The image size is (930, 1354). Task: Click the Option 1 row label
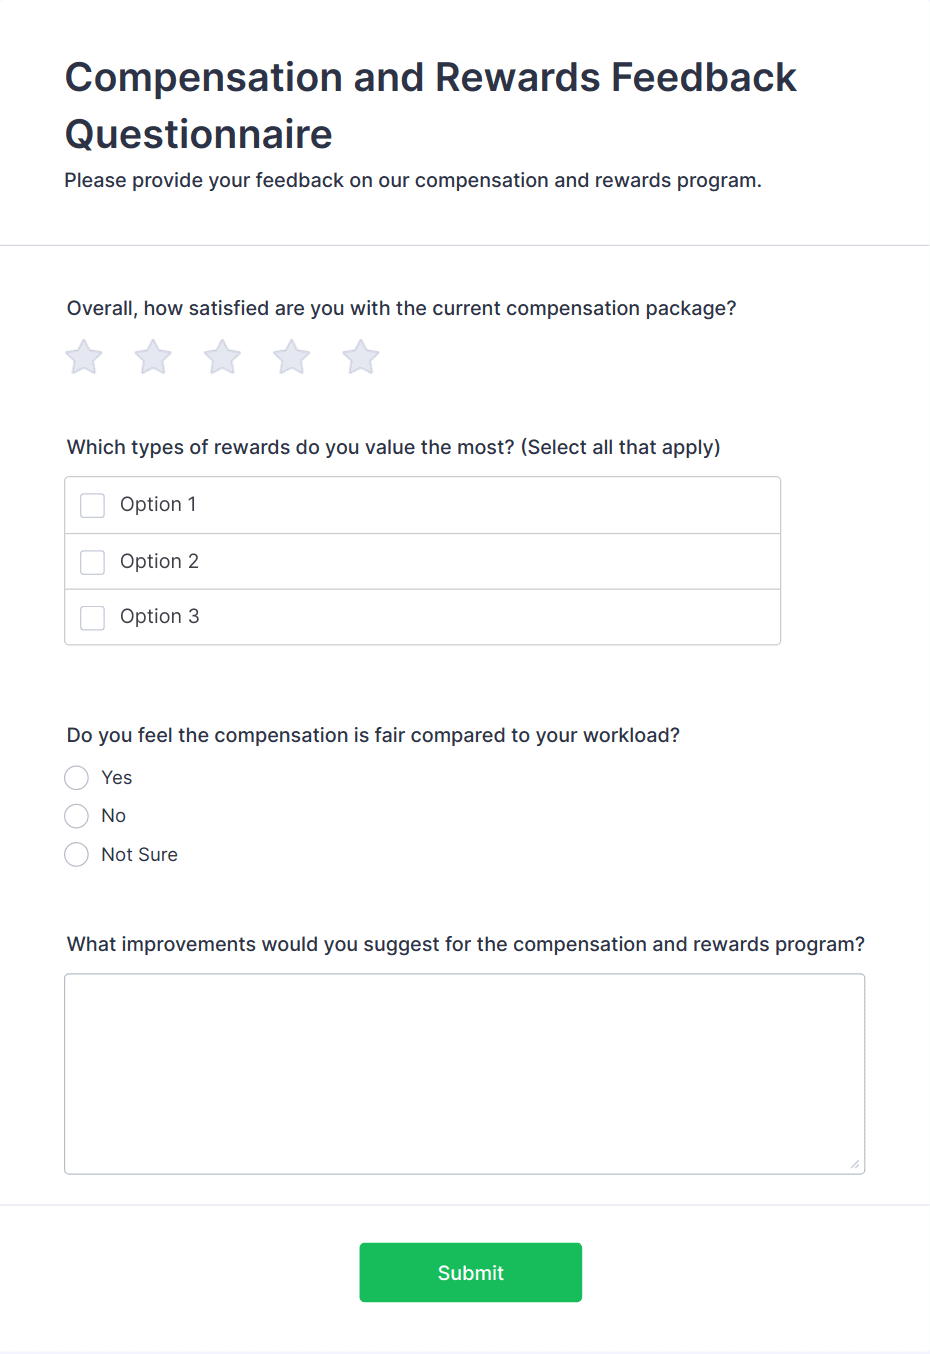click(x=158, y=505)
